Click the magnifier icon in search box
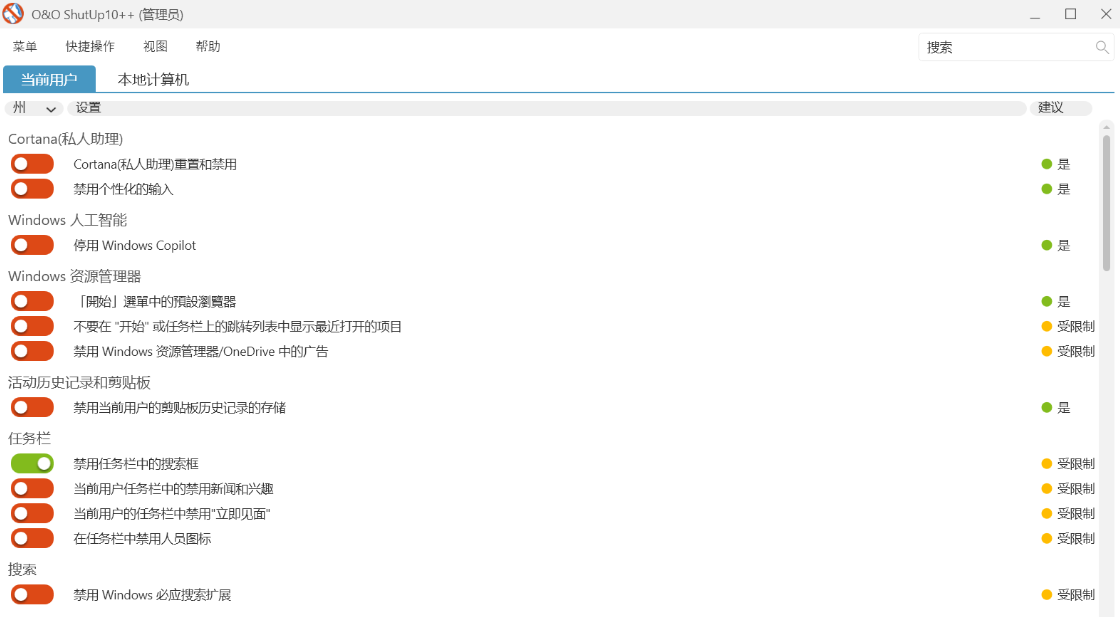The width and height of the screenshot is (1120, 617). coord(1102,47)
